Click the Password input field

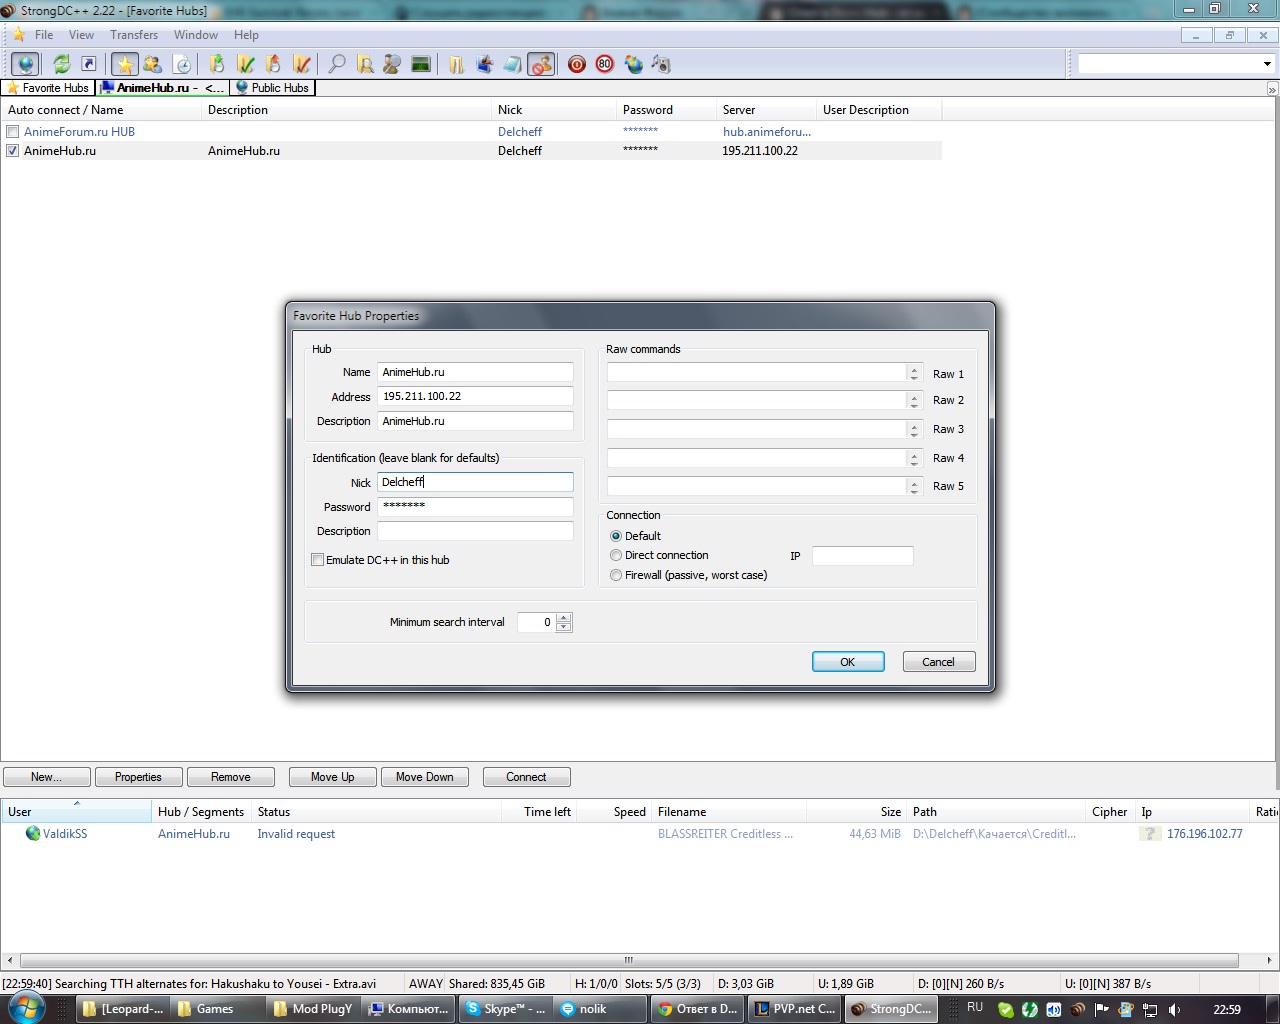(475, 507)
